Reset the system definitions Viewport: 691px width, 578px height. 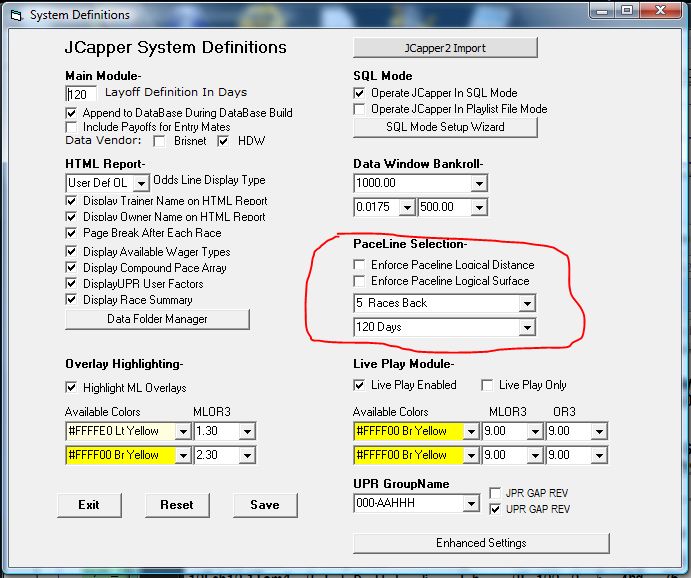click(x=177, y=505)
